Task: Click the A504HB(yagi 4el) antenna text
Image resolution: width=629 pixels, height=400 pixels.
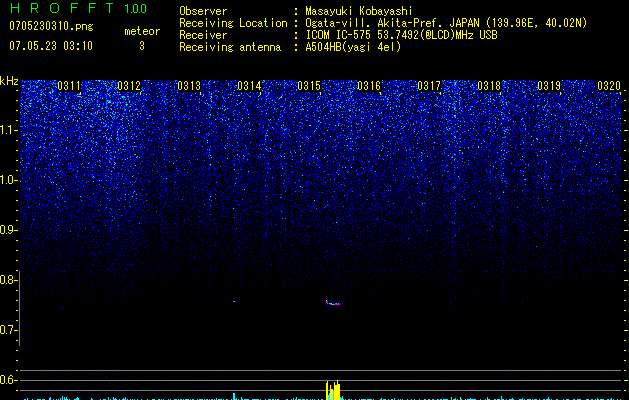Action: coord(353,47)
